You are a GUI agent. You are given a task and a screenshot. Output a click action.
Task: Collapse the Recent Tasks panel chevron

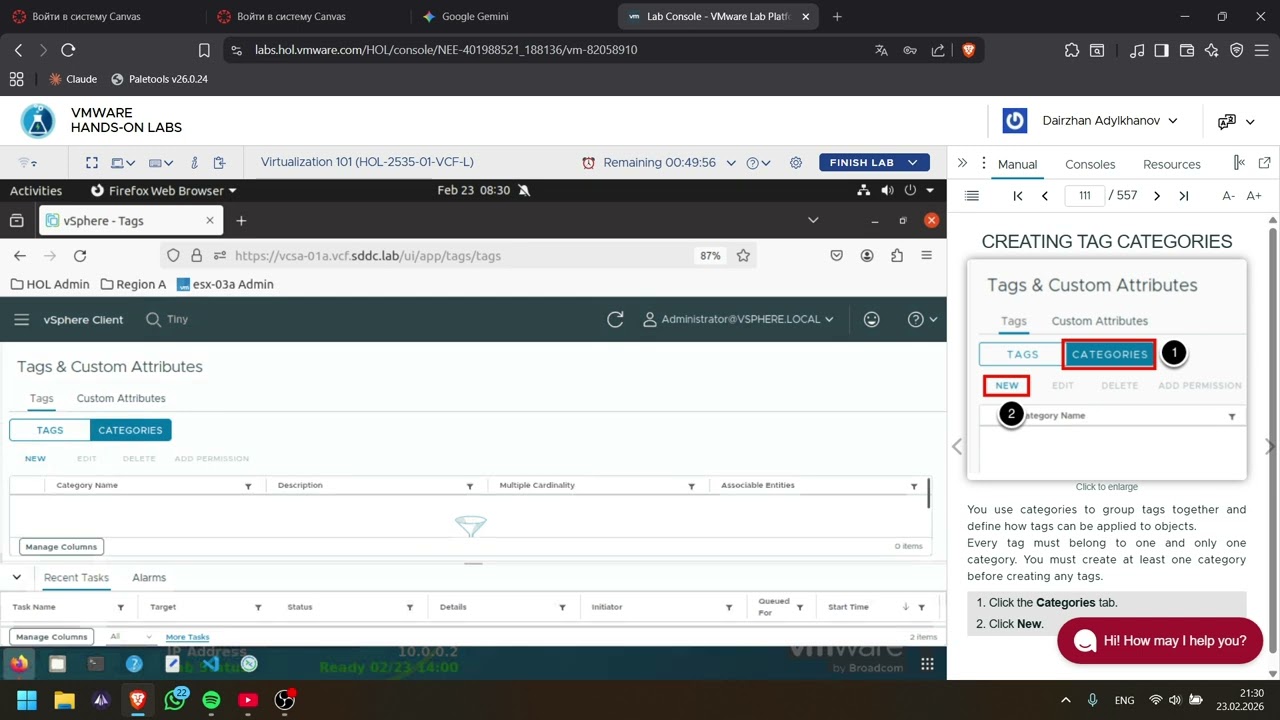pyautogui.click(x=17, y=578)
